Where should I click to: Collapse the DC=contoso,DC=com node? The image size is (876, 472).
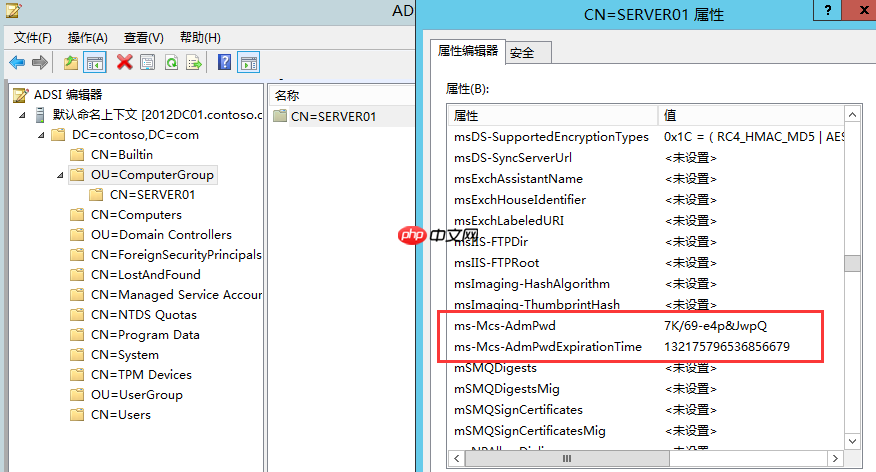pyautogui.click(x=41, y=135)
